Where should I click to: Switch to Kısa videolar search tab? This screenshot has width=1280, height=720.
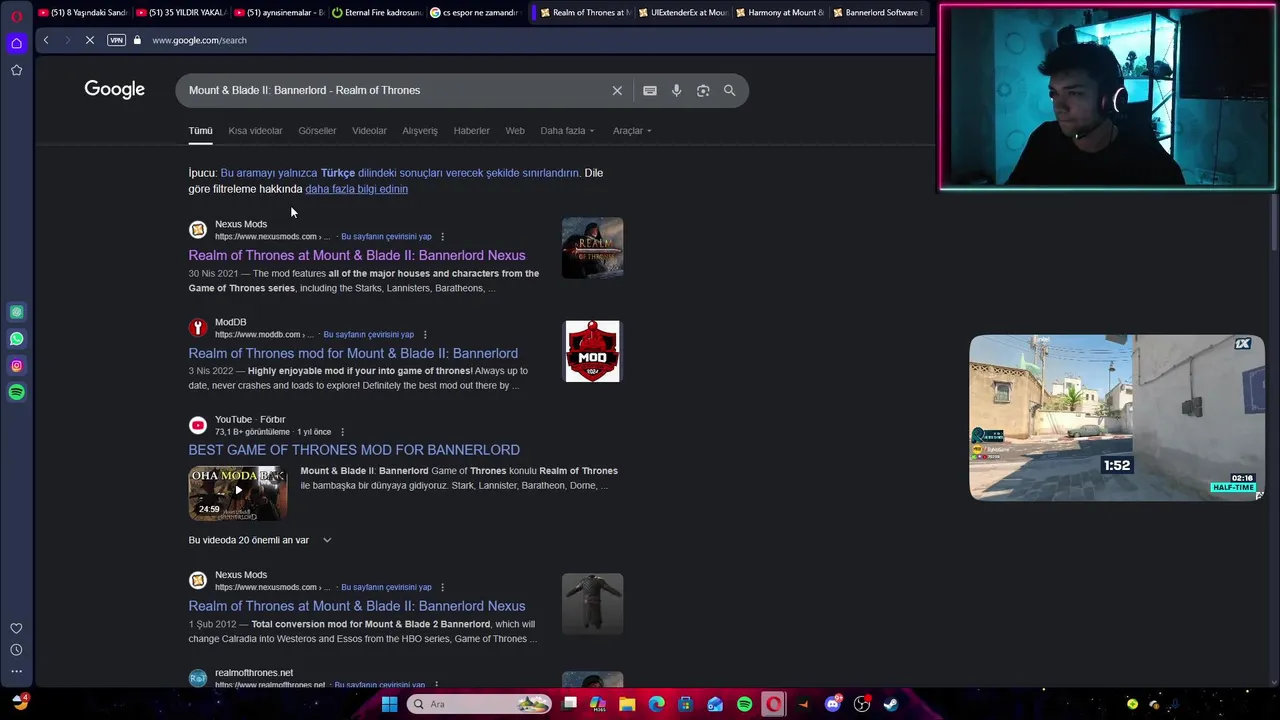pyautogui.click(x=255, y=131)
